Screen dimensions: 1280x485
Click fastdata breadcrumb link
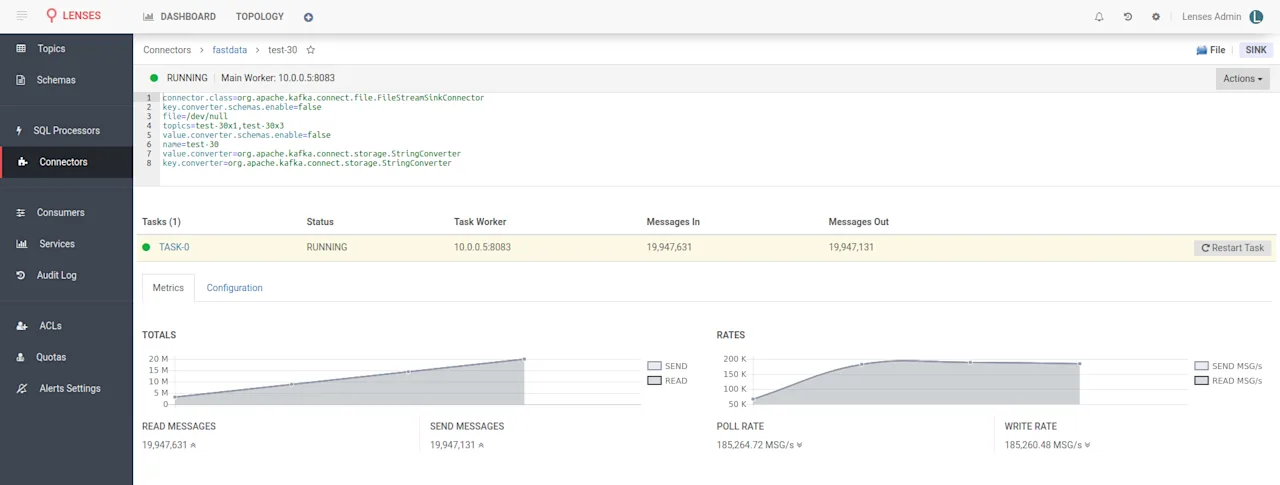pyautogui.click(x=230, y=50)
